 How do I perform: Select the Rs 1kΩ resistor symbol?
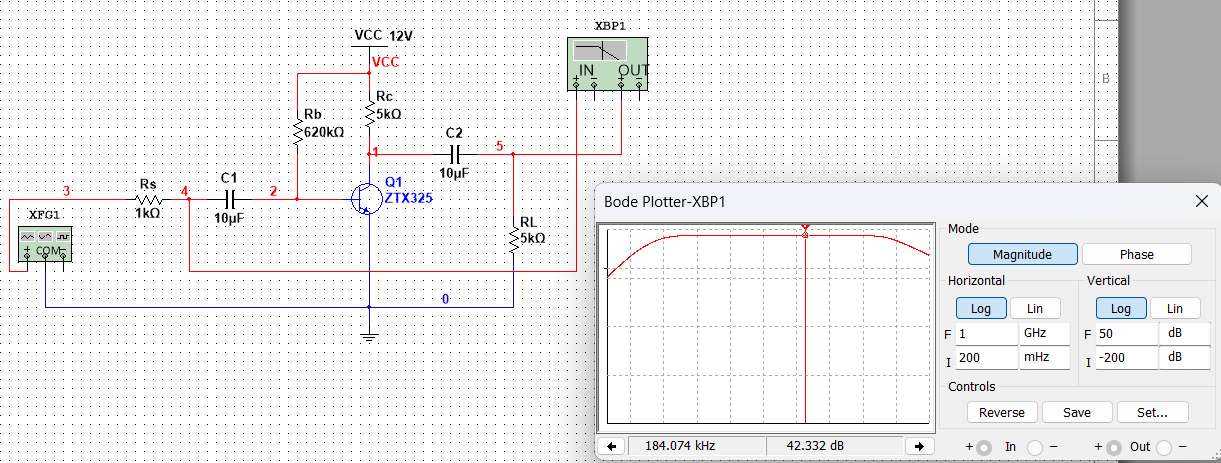coord(148,199)
